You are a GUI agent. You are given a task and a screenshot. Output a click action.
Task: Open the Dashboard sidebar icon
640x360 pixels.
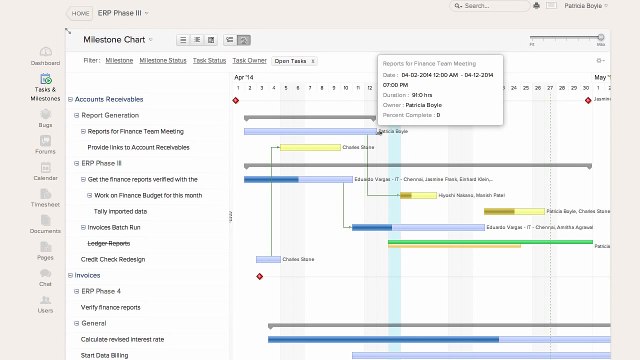[45, 52]
